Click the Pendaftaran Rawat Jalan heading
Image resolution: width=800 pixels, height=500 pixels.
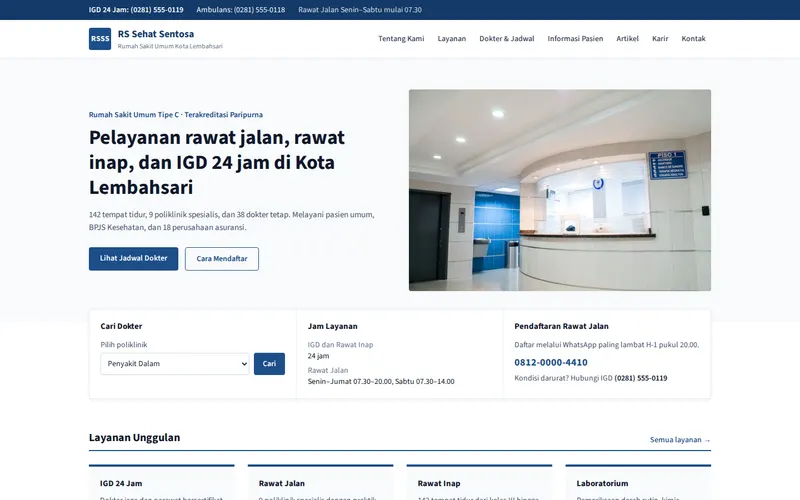[561, 326]
